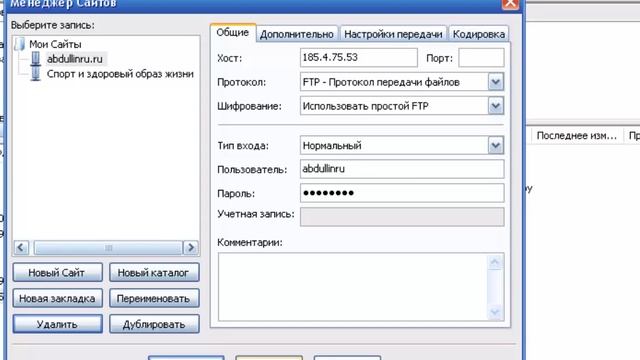Select the Мои Сайты root folder

click(x=55, y=44)
